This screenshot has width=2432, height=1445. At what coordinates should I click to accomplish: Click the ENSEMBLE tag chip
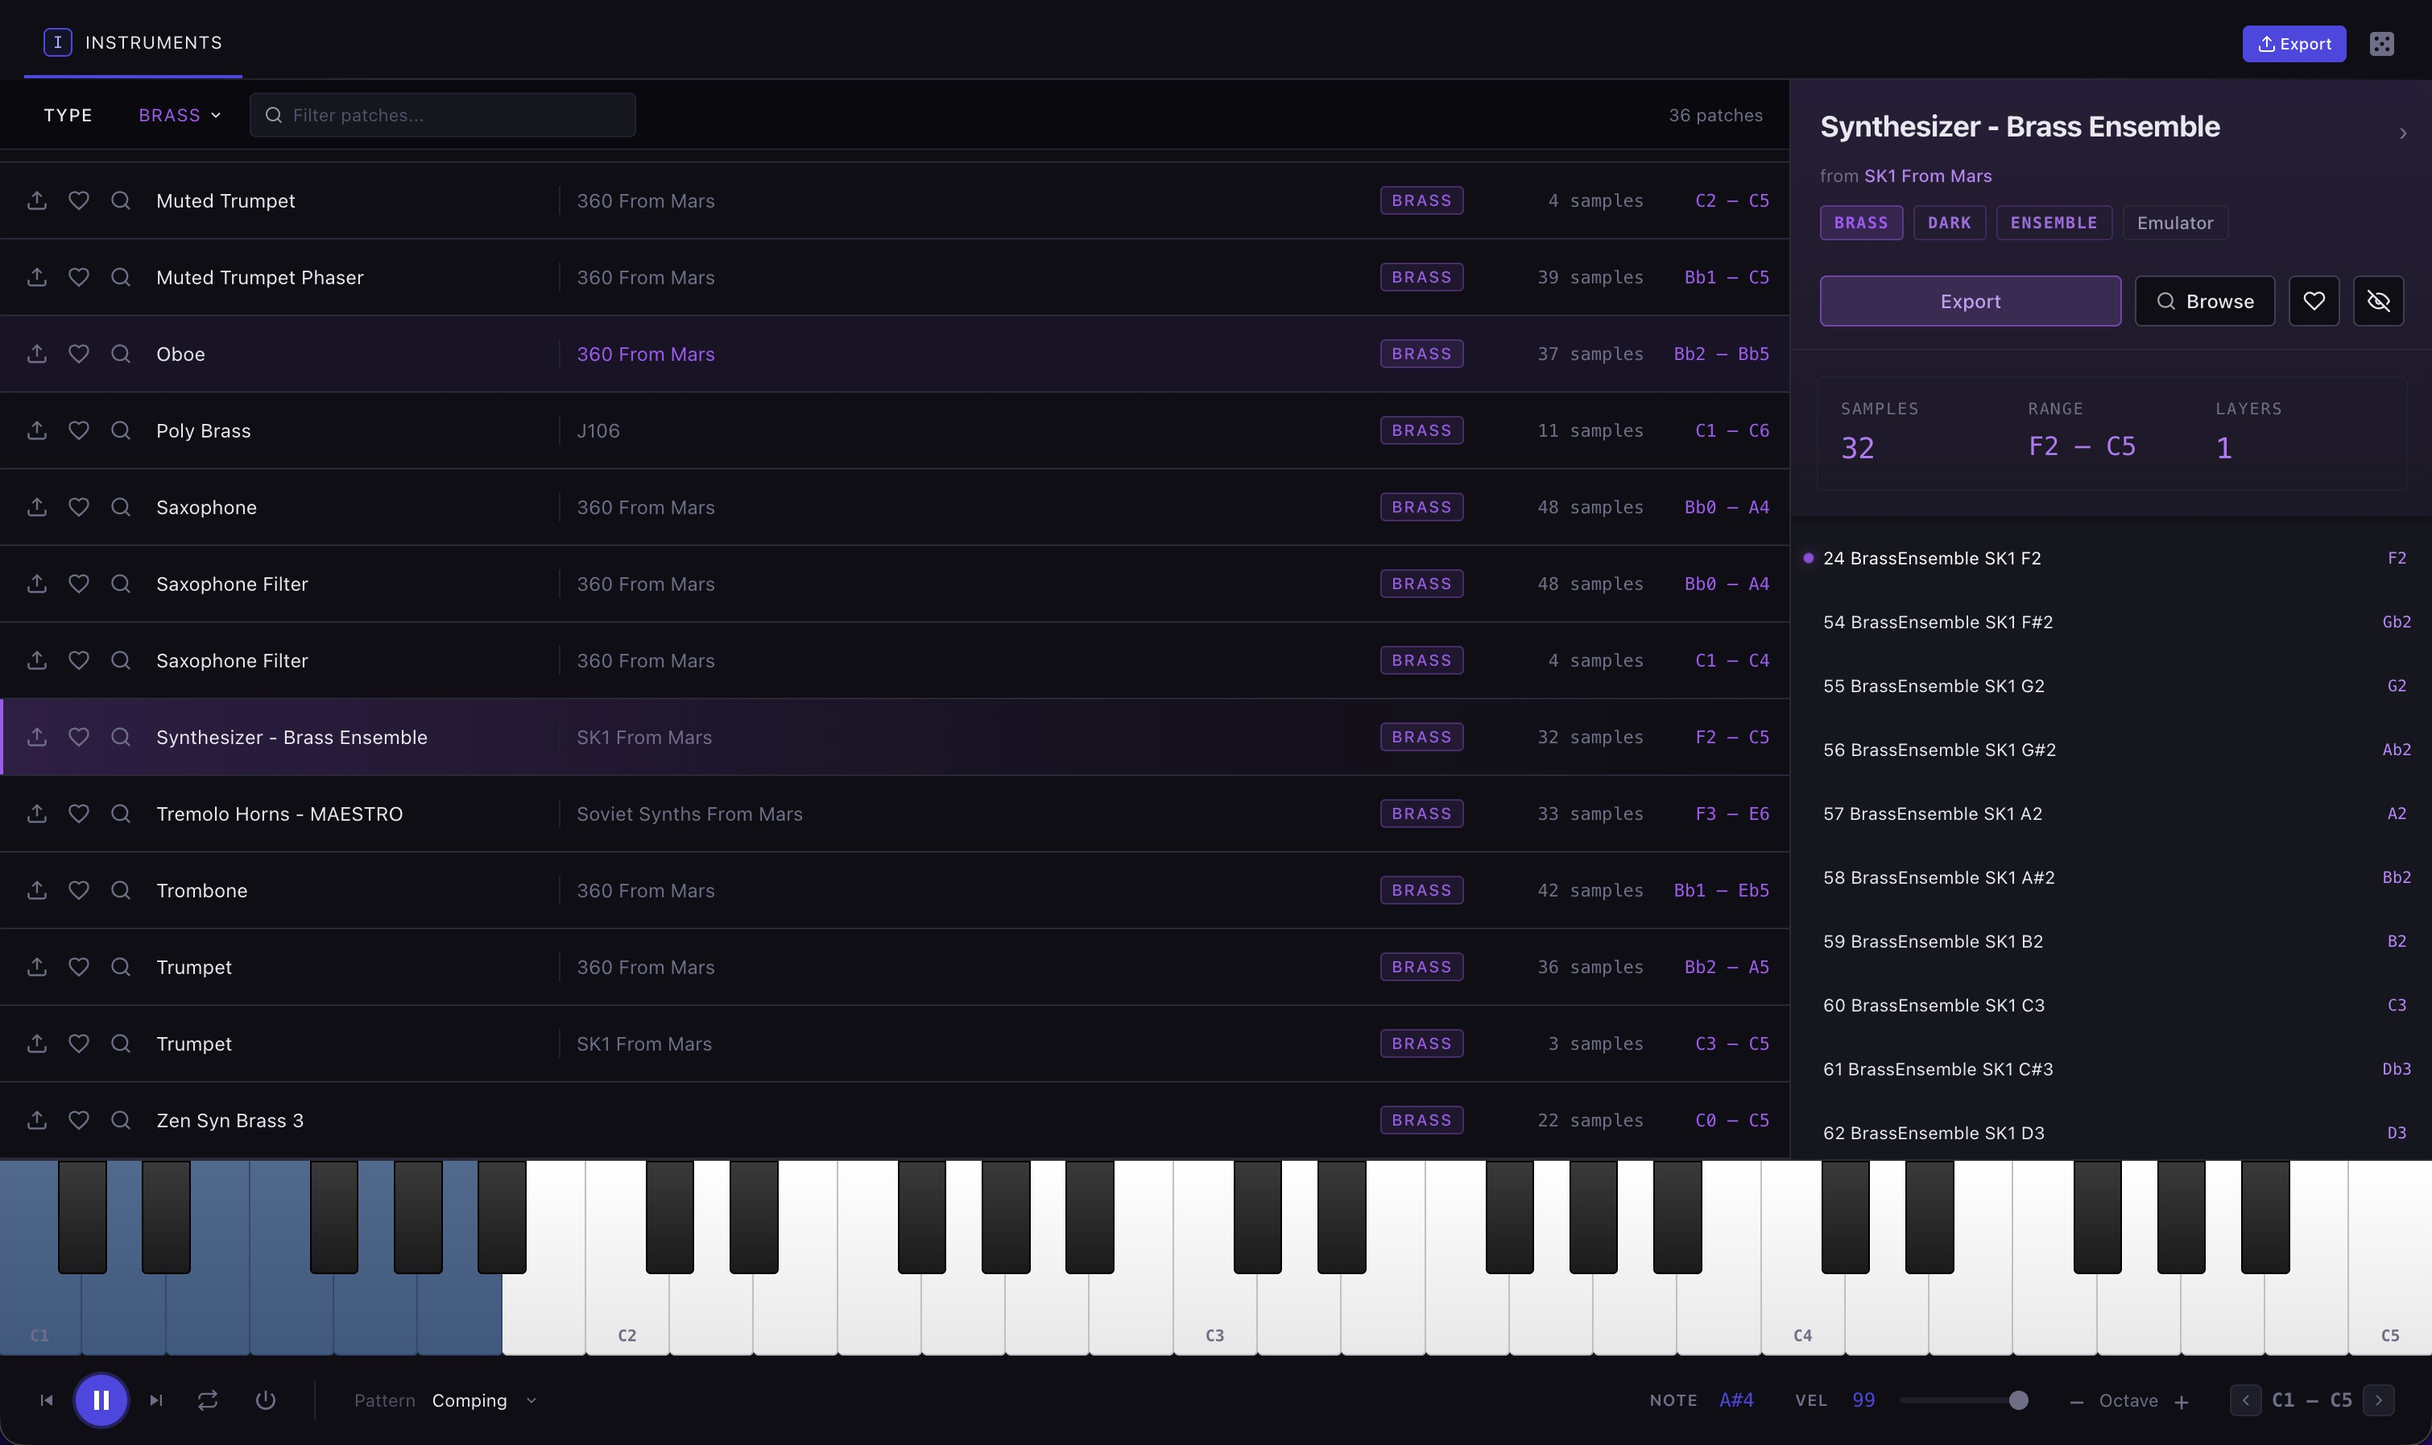tap(2054, 223)
